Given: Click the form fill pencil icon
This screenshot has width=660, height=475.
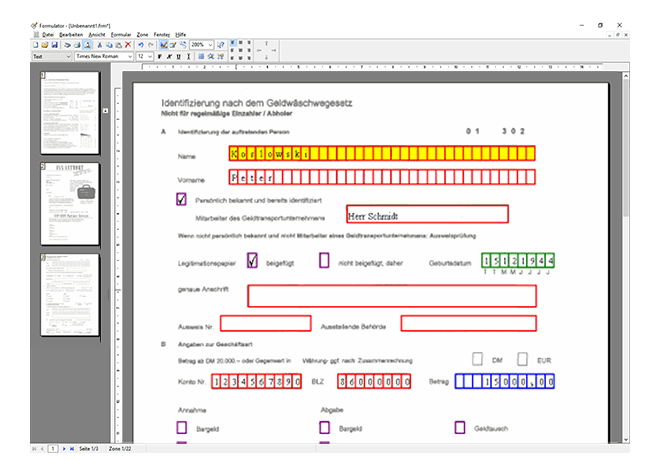Looking at the screenshot, I should [x=173, y=45].
